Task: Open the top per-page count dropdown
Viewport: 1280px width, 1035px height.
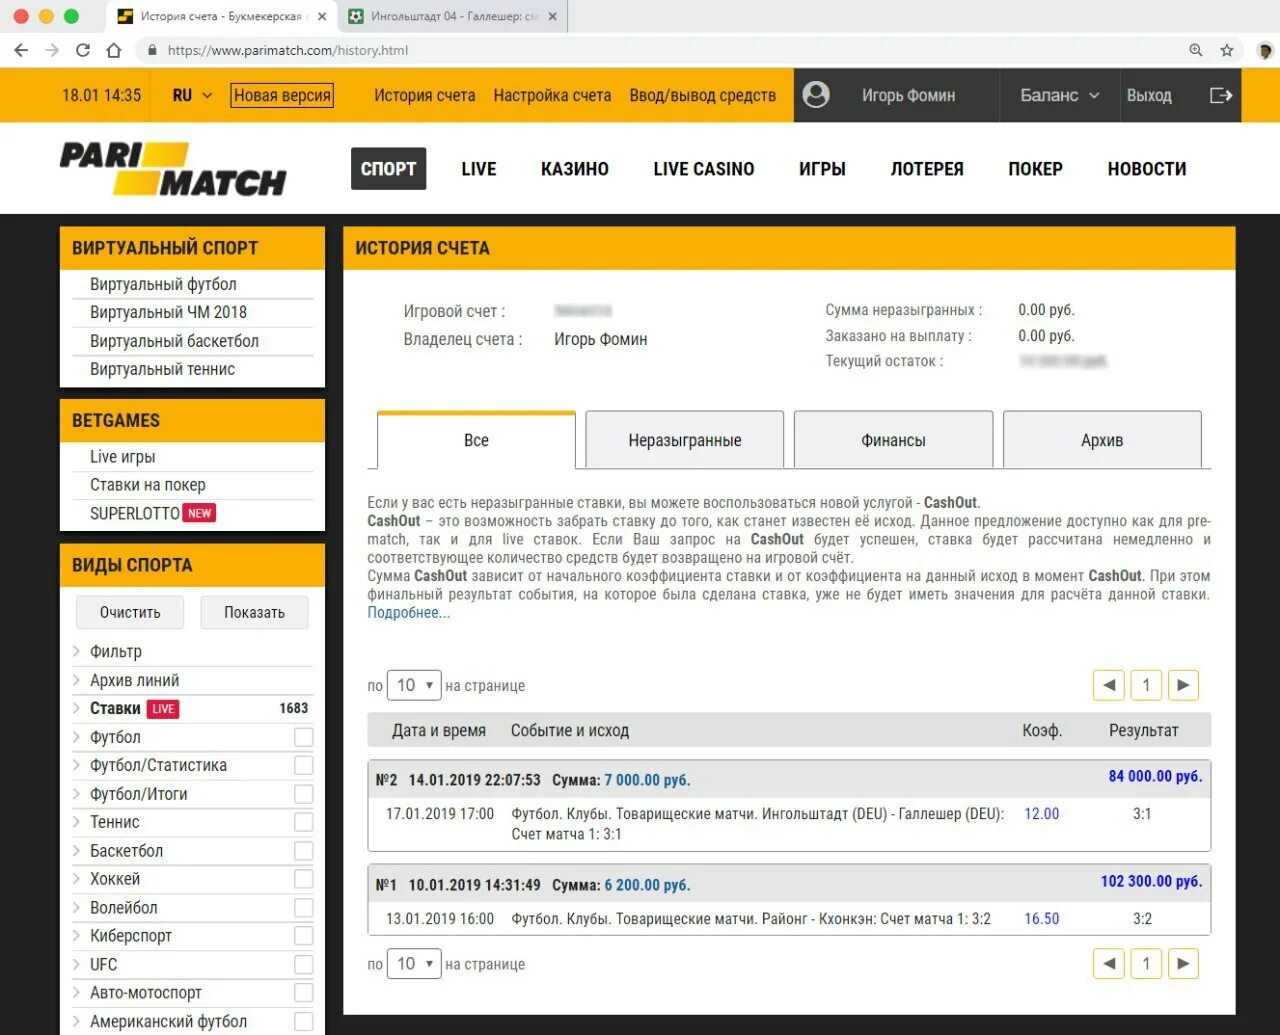Action: pyautogui.click(x=413, y=685)
